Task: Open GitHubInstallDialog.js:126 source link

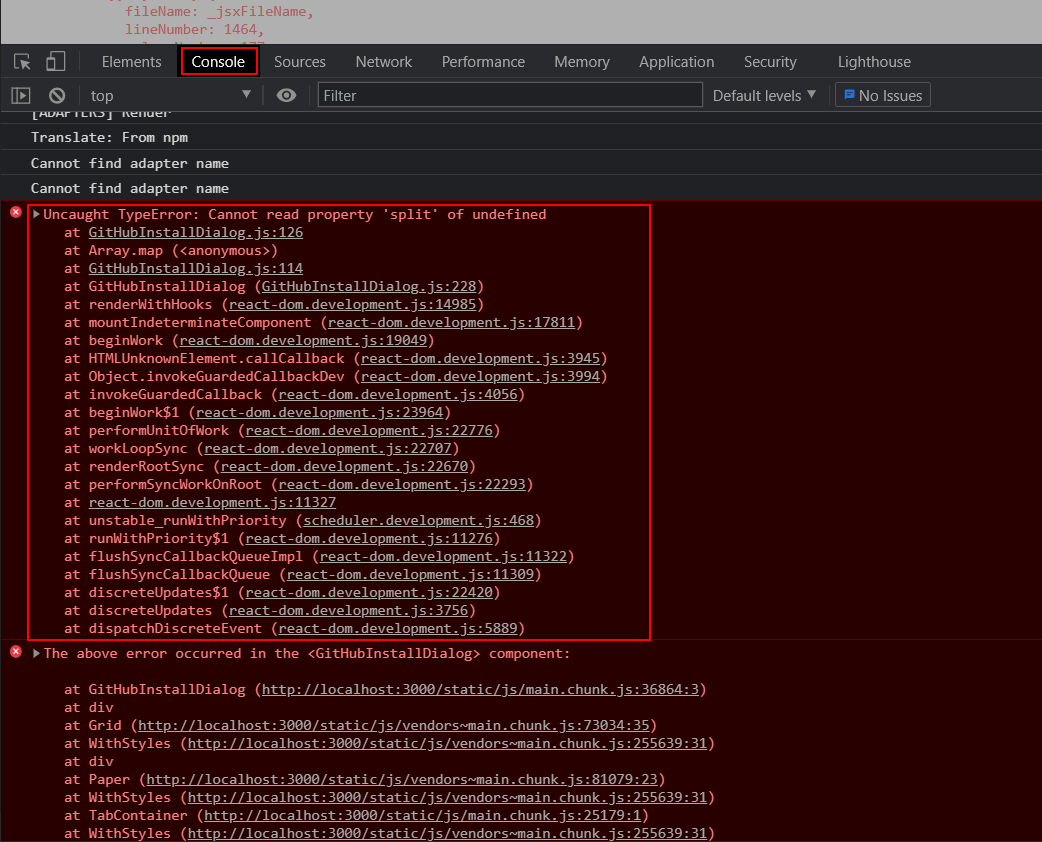Action: point(195,233)
